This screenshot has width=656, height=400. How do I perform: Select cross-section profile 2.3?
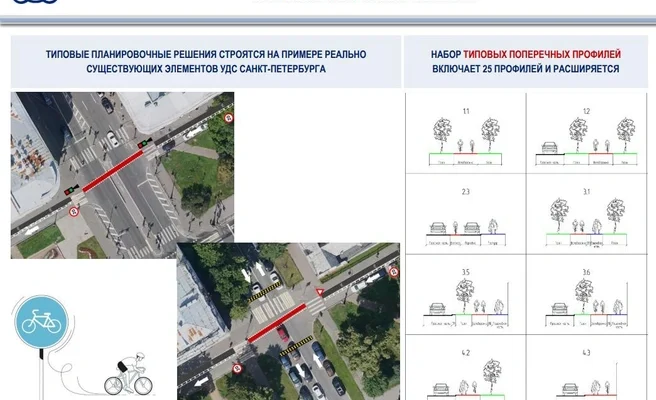coord(465,215)
